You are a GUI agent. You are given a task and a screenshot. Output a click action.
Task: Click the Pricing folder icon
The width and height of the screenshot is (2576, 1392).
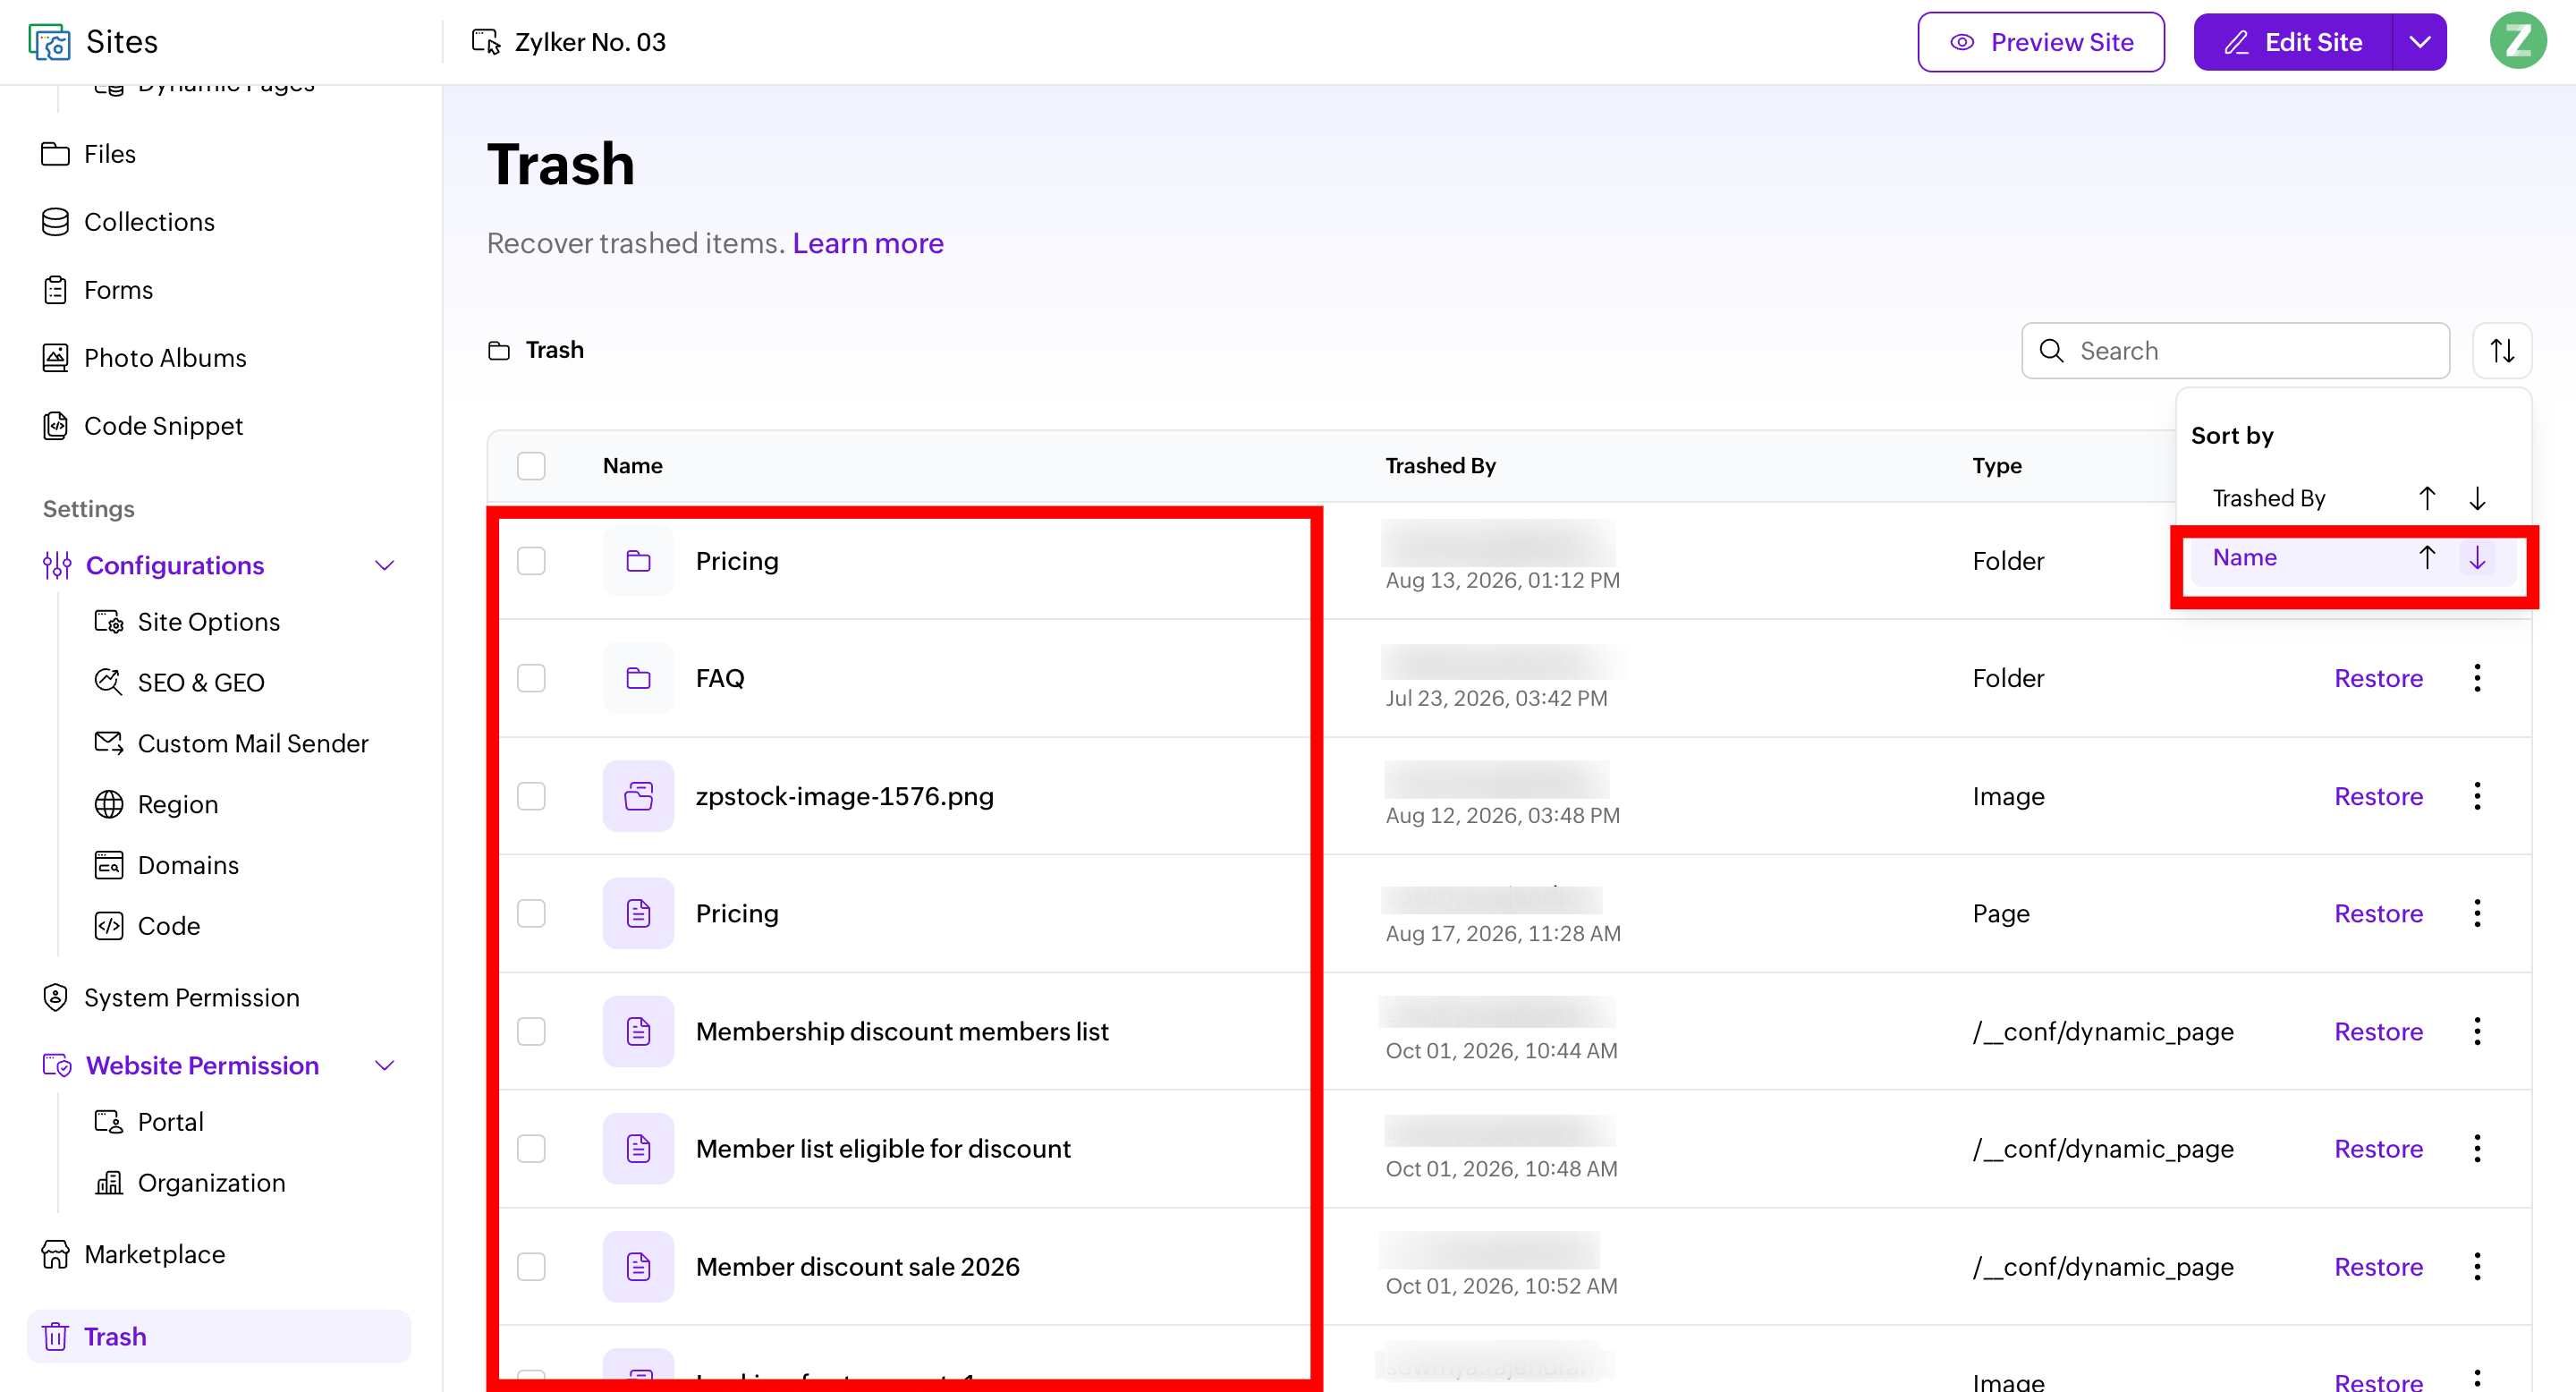point(638,561)
